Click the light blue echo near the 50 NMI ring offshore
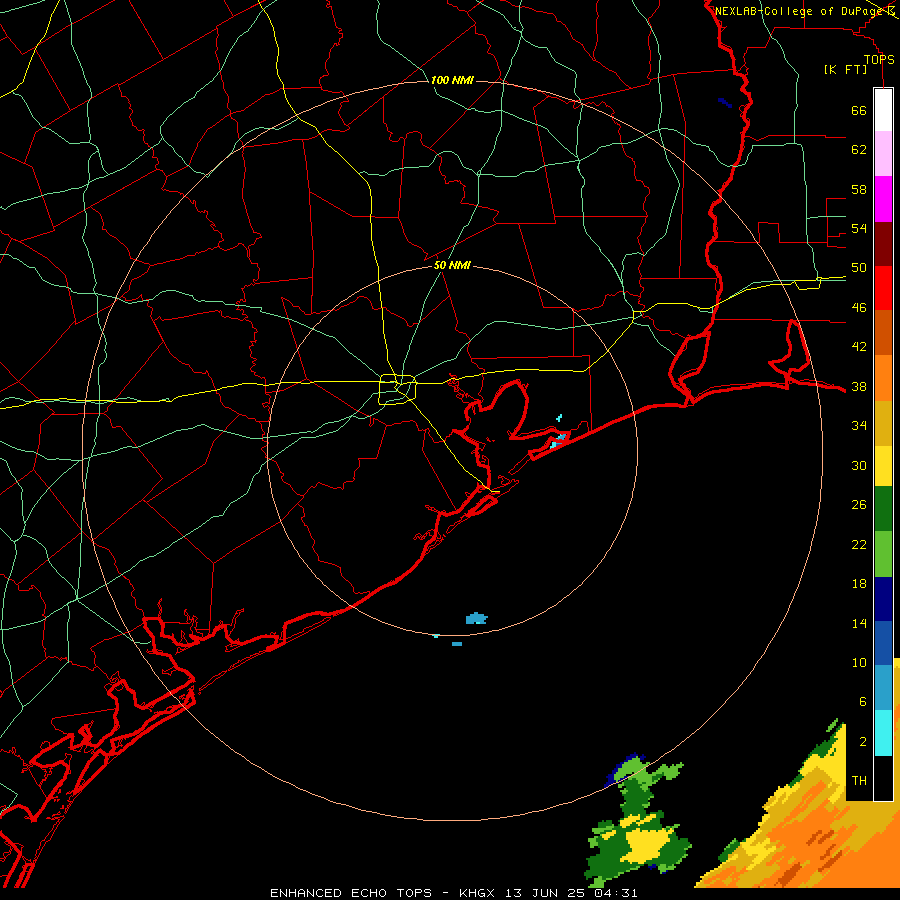Viewport: 900px width, 900px height. [x=476, y=618]
